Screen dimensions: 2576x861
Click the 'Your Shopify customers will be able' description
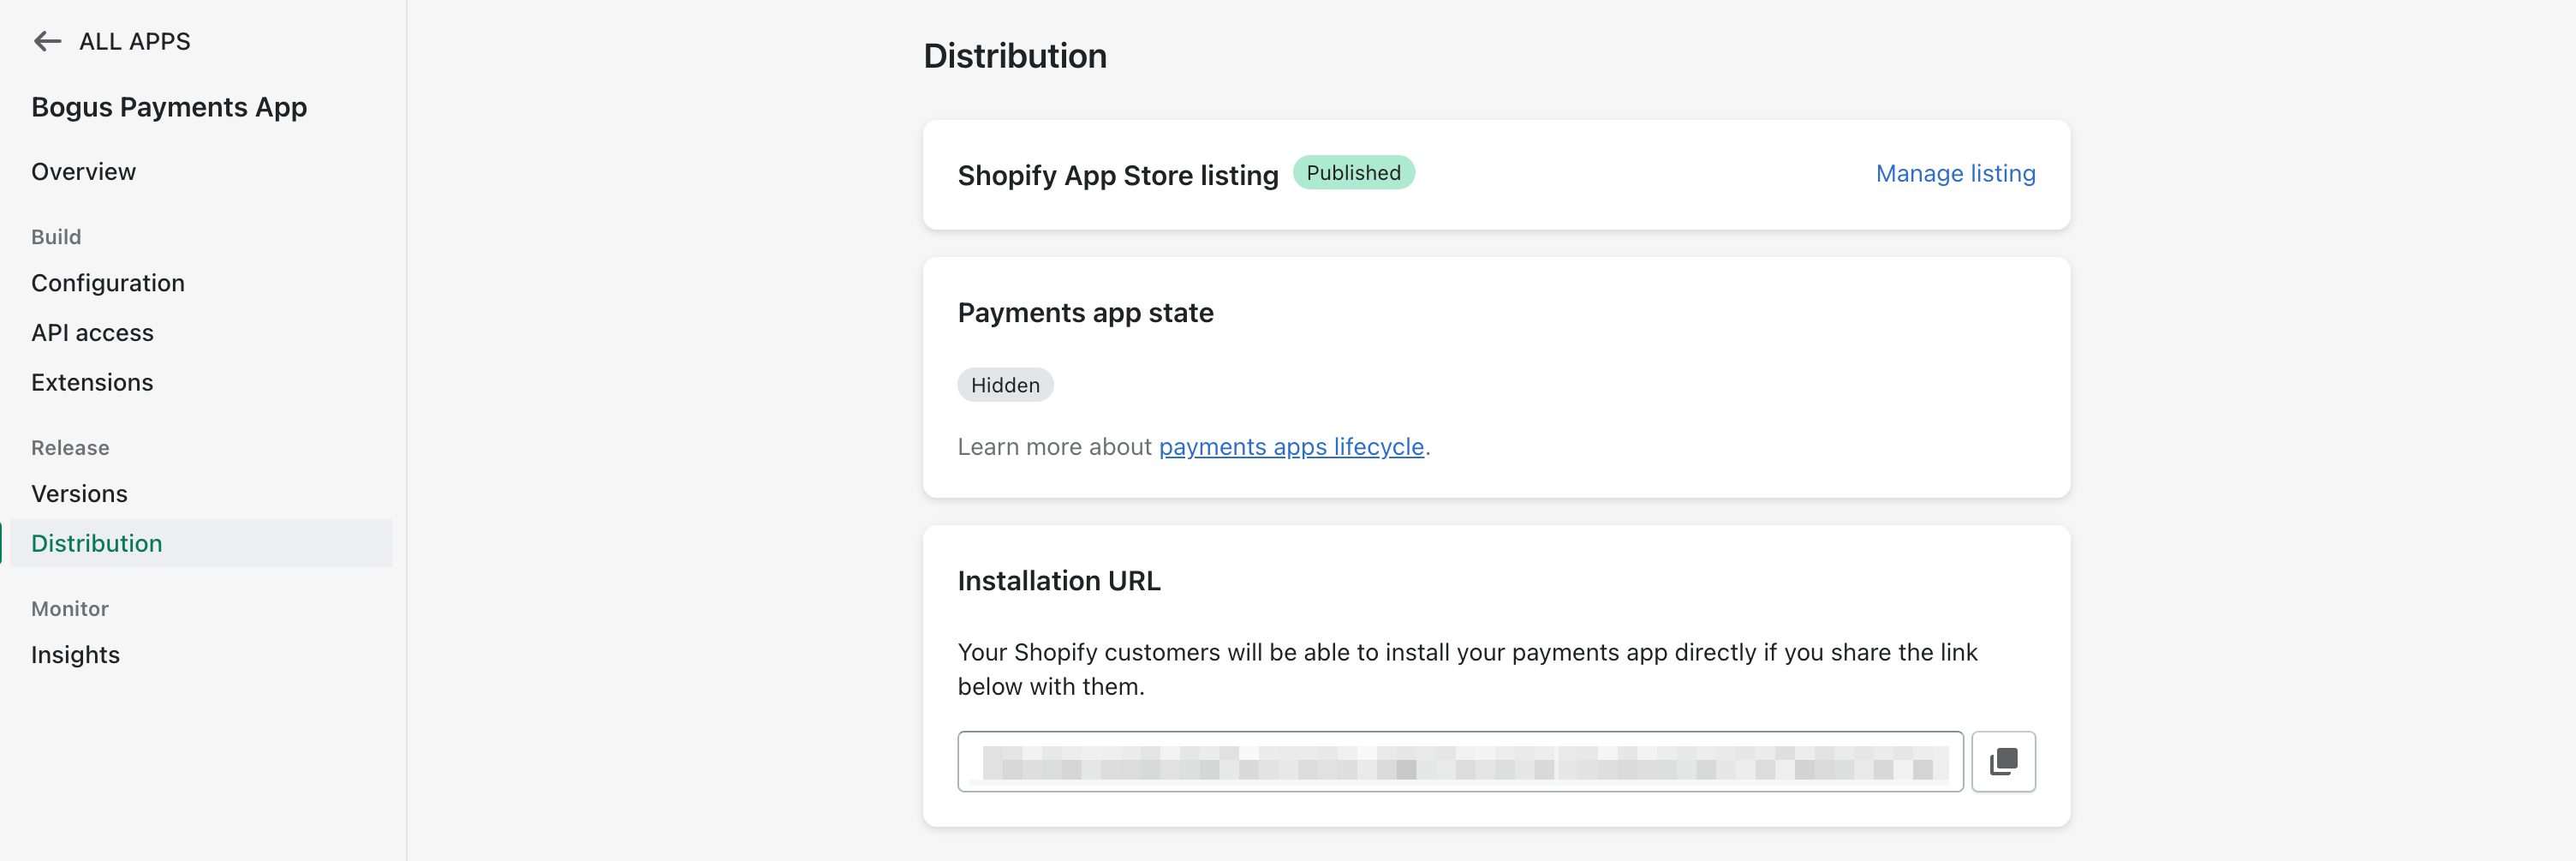1466,669
